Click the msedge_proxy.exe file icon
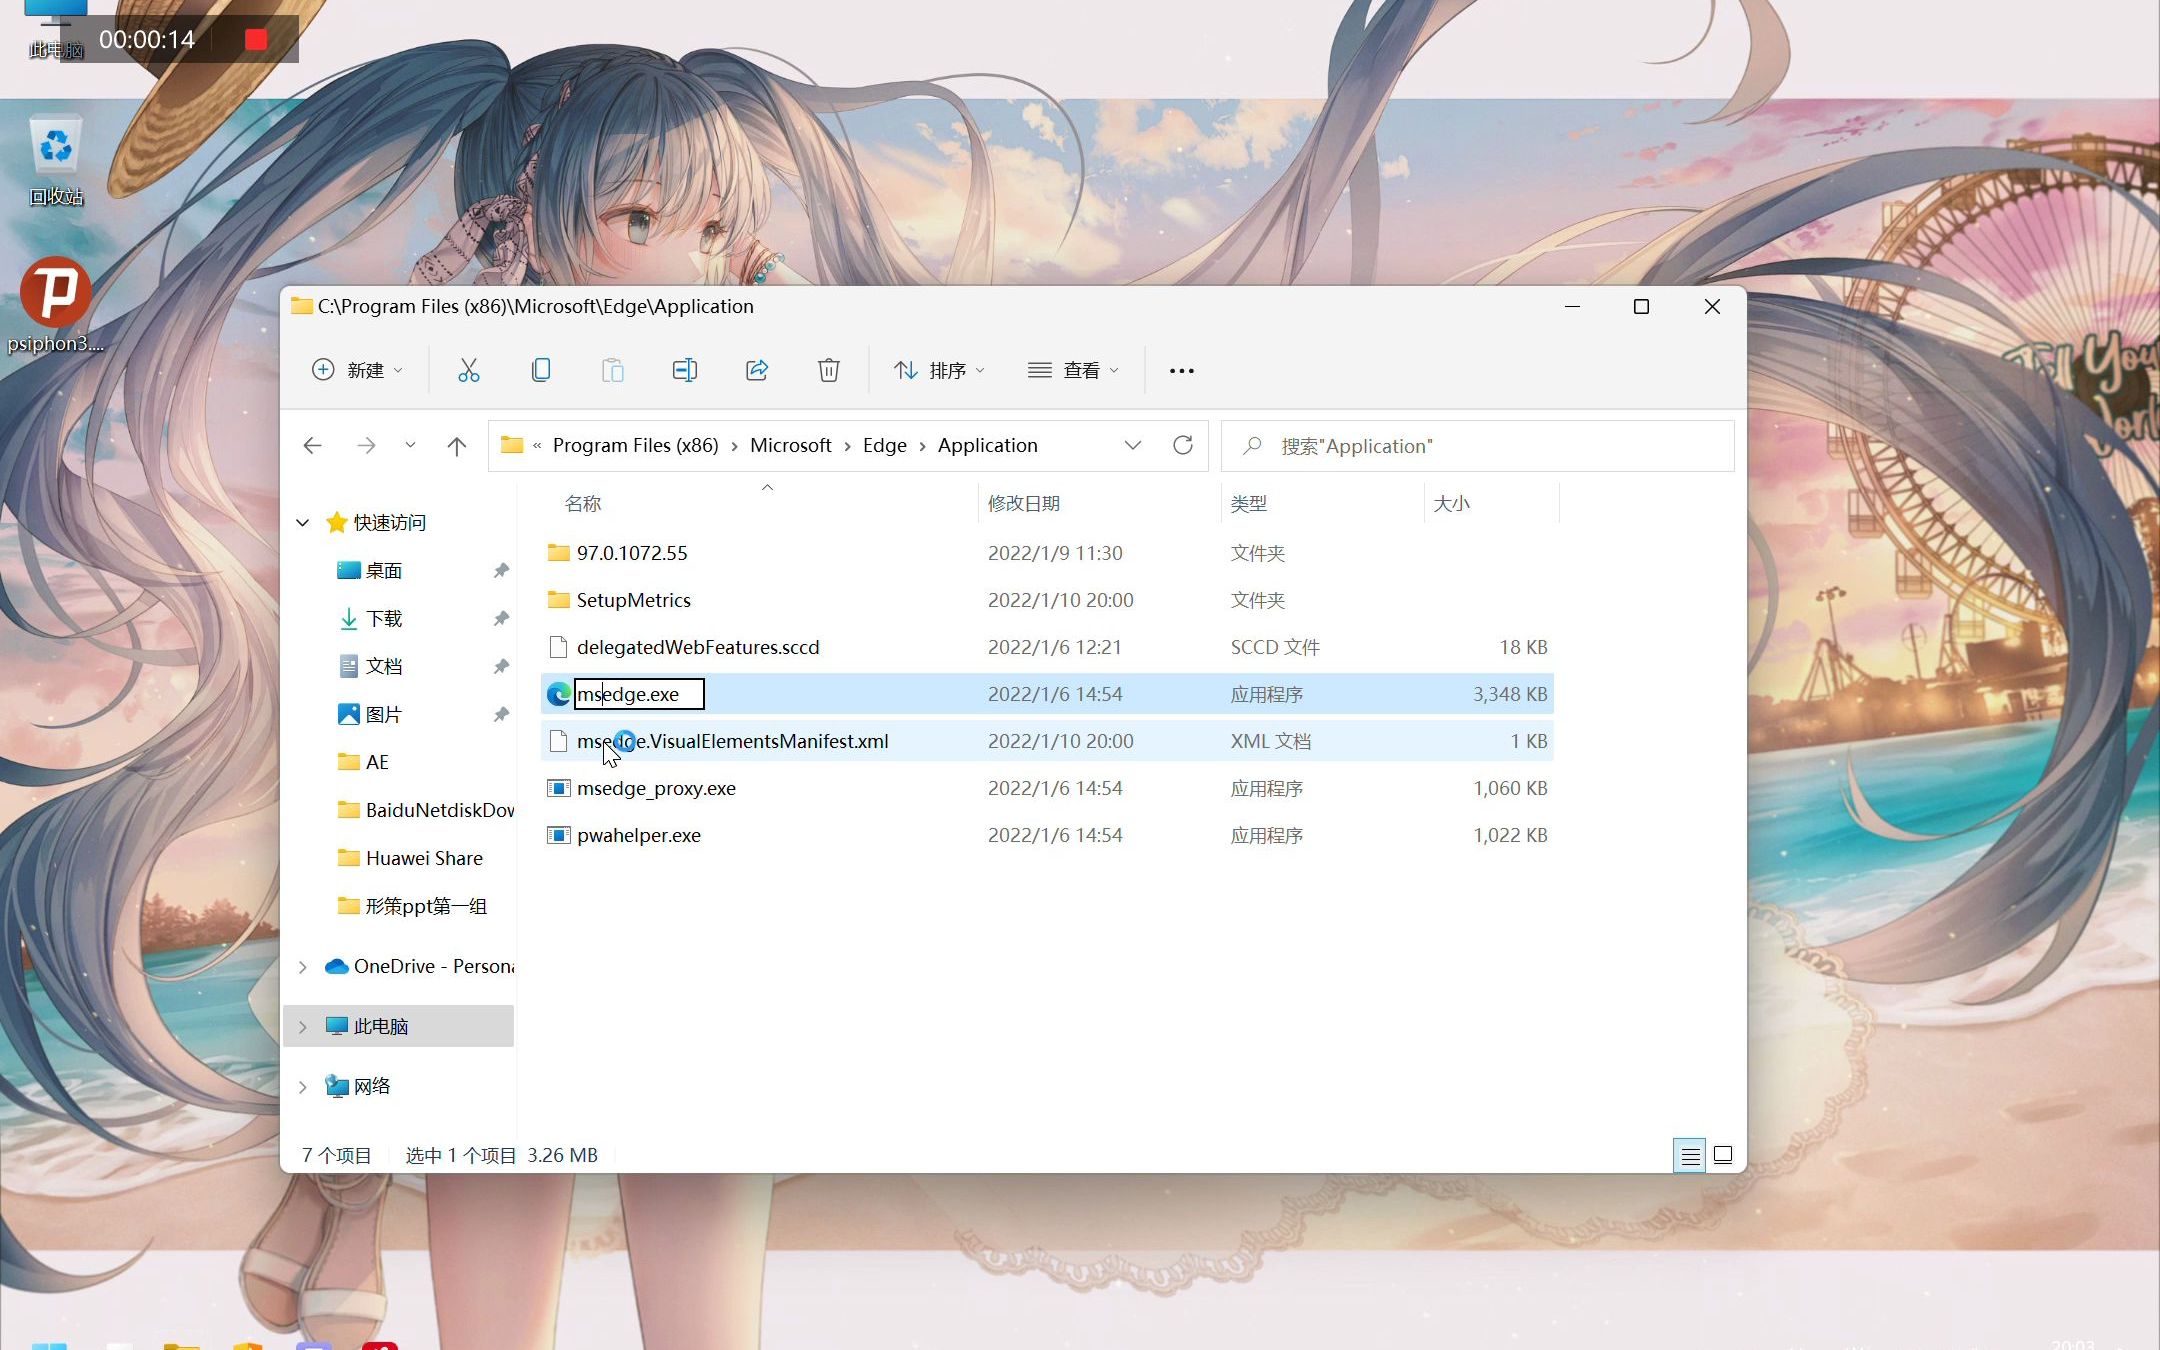Image resolution: width=2160 pixels, height=1350 pixels. tap(559, 788)
